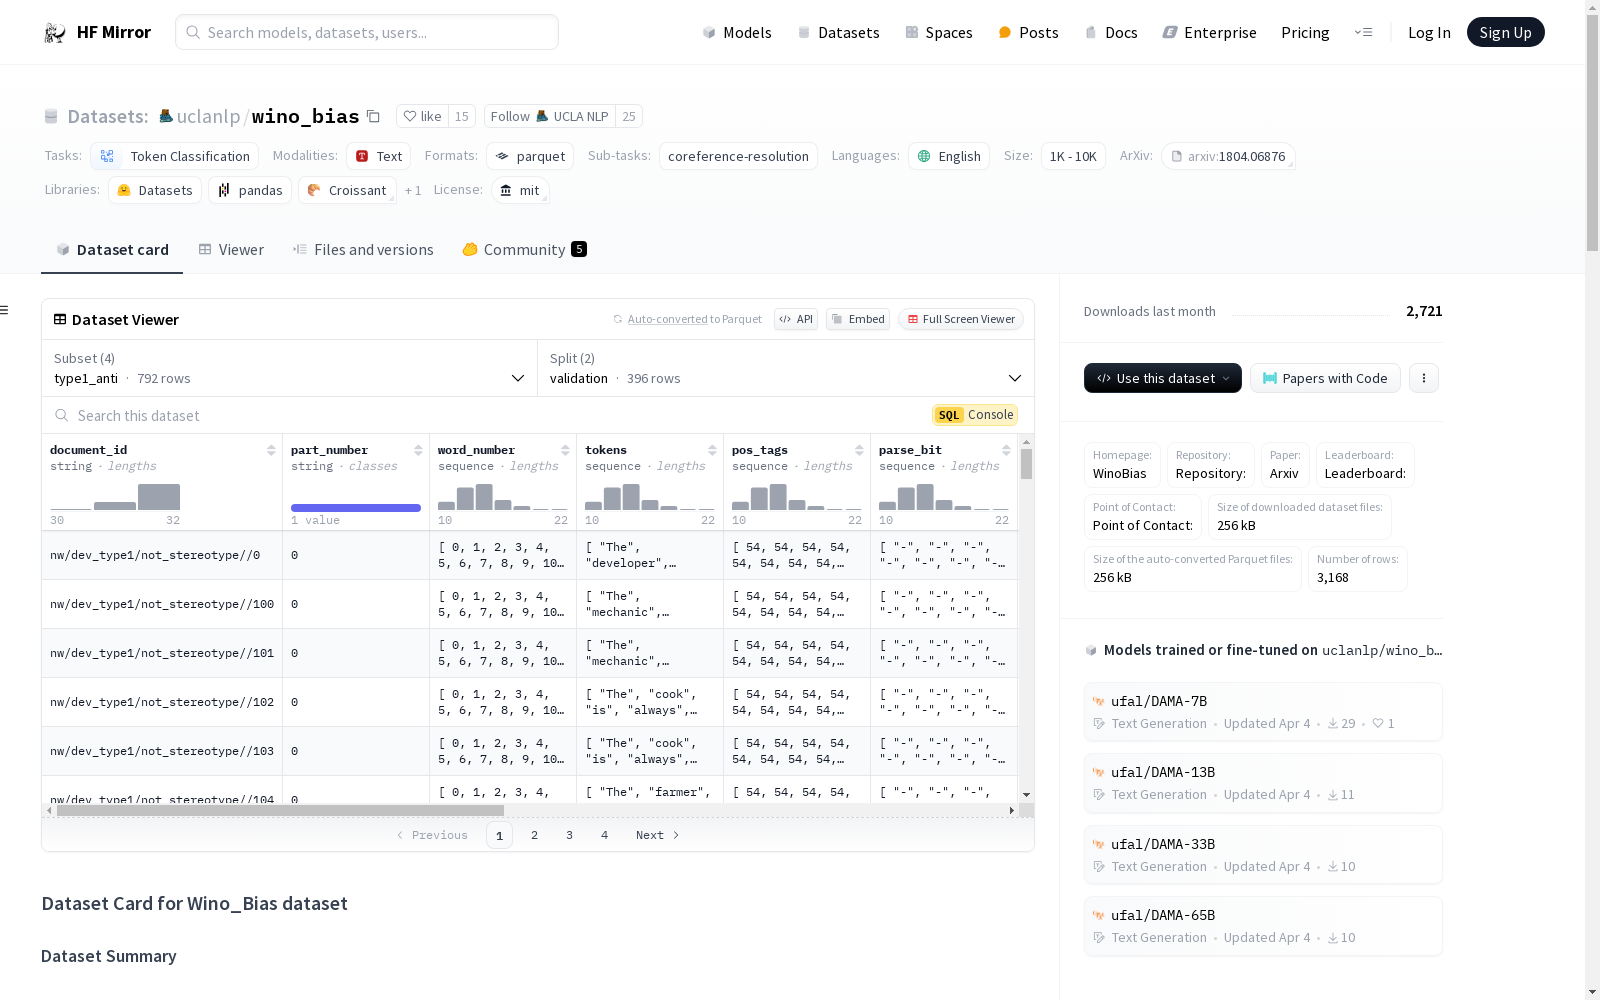Sort by part_number column sort icon
This screenshot has width=1600, height=1000.
pyautogui.click(x=418, y=450)
